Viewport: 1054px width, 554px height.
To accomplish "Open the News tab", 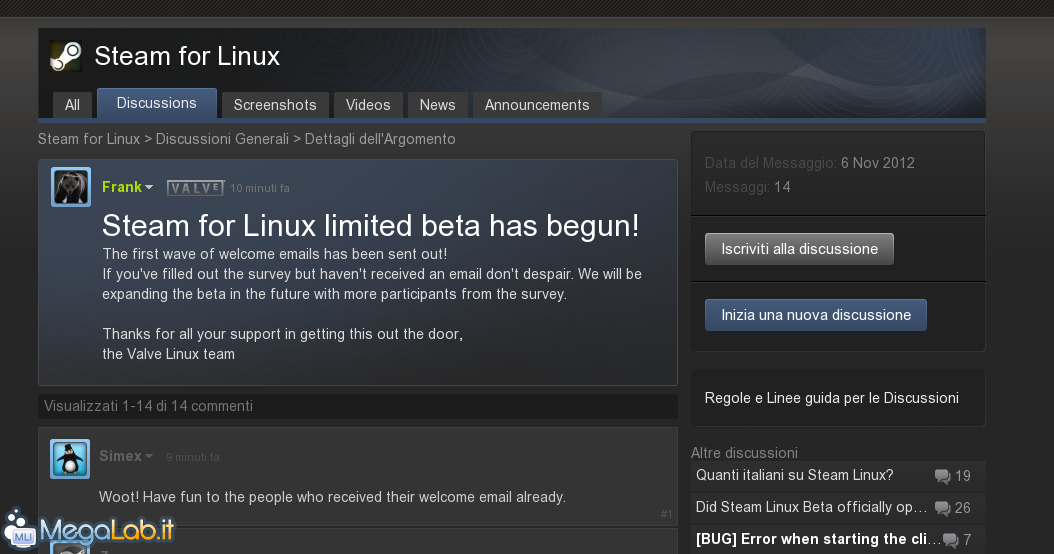I will (x=438, y=105).
